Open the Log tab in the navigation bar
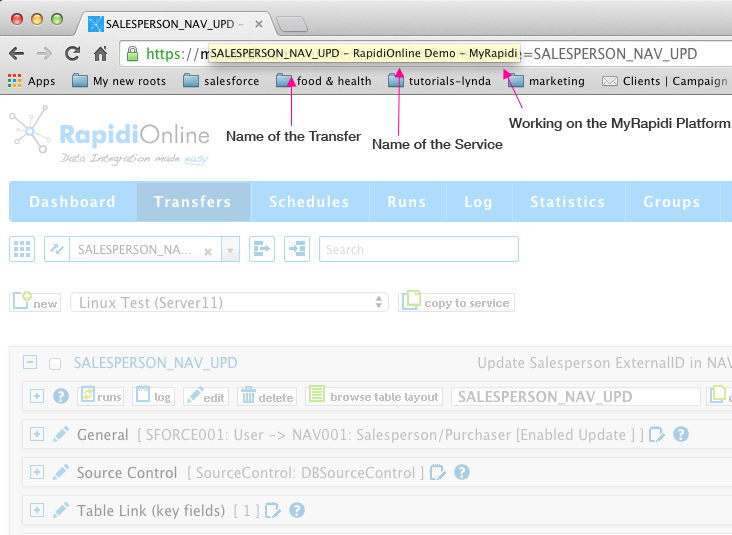 (479, 202)
